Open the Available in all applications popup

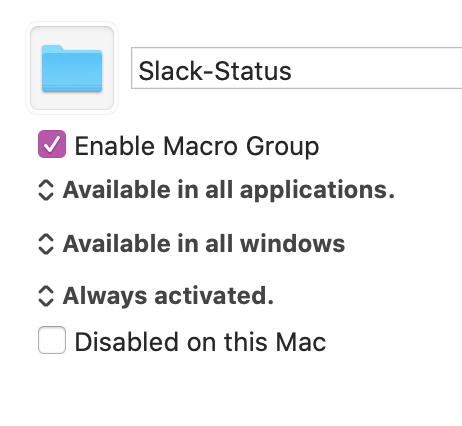pos(217,190)
